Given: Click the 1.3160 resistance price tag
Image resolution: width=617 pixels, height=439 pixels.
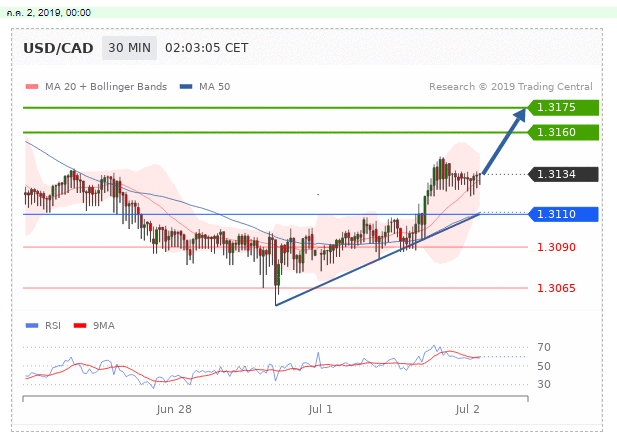Looking at the screenshot, I should coord(563,132).
